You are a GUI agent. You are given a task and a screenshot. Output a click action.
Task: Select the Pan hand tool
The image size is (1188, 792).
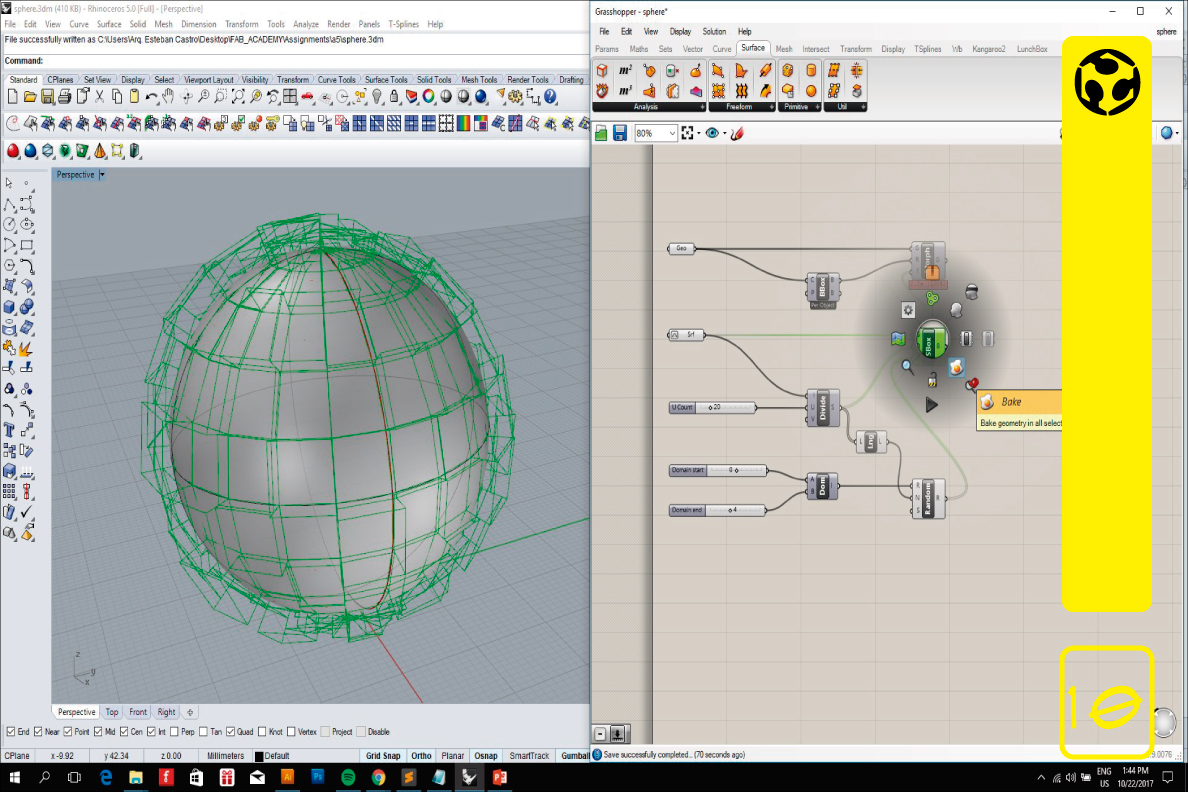pos(168,97)
